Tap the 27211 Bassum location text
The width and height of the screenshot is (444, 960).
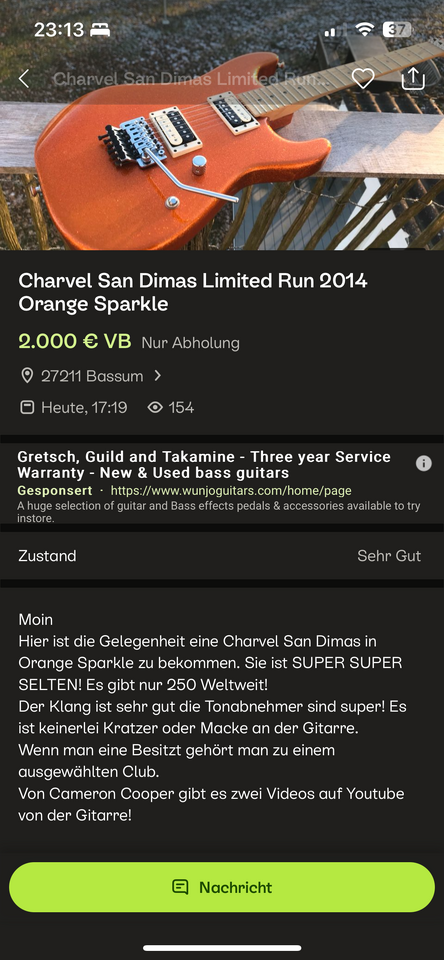(x=92, y=375)
